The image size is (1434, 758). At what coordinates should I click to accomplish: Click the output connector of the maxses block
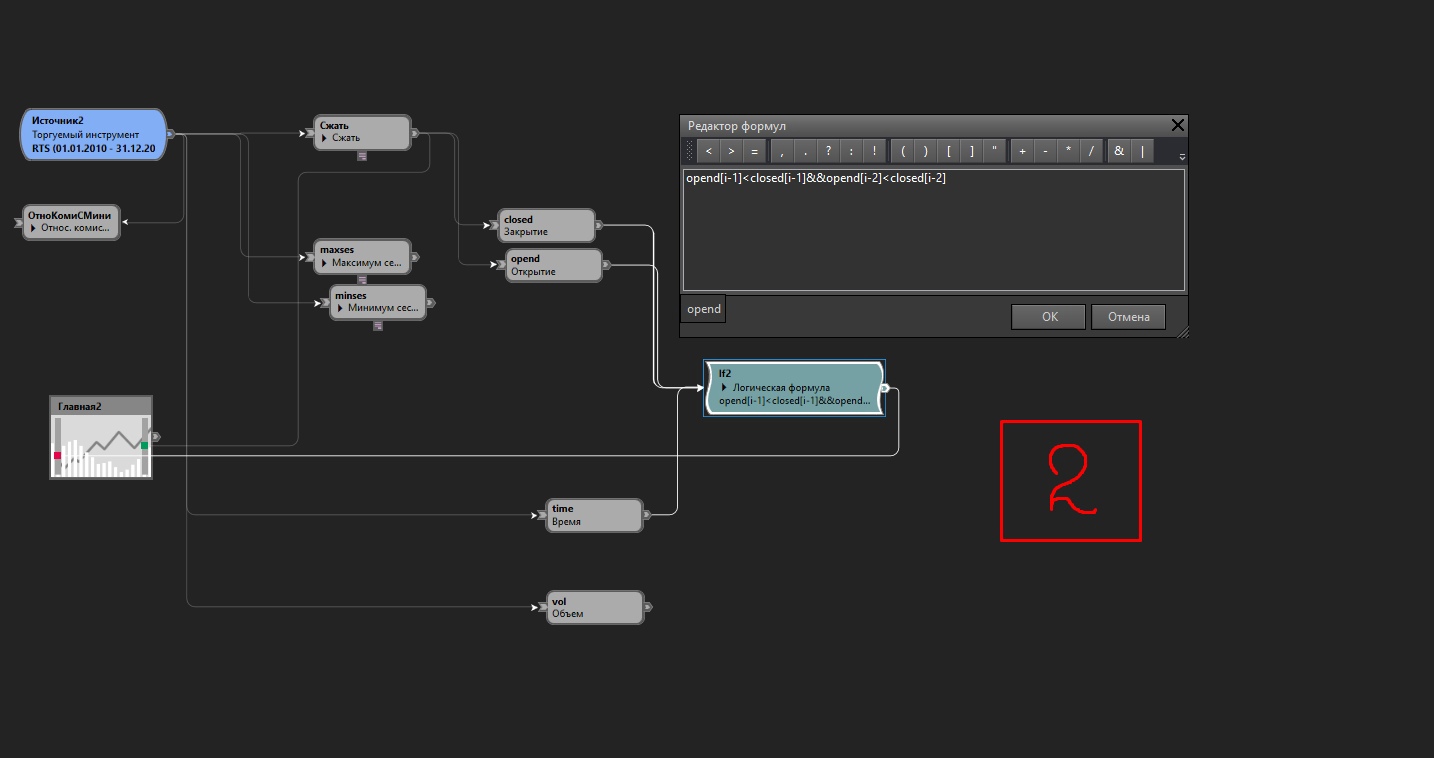416,256
